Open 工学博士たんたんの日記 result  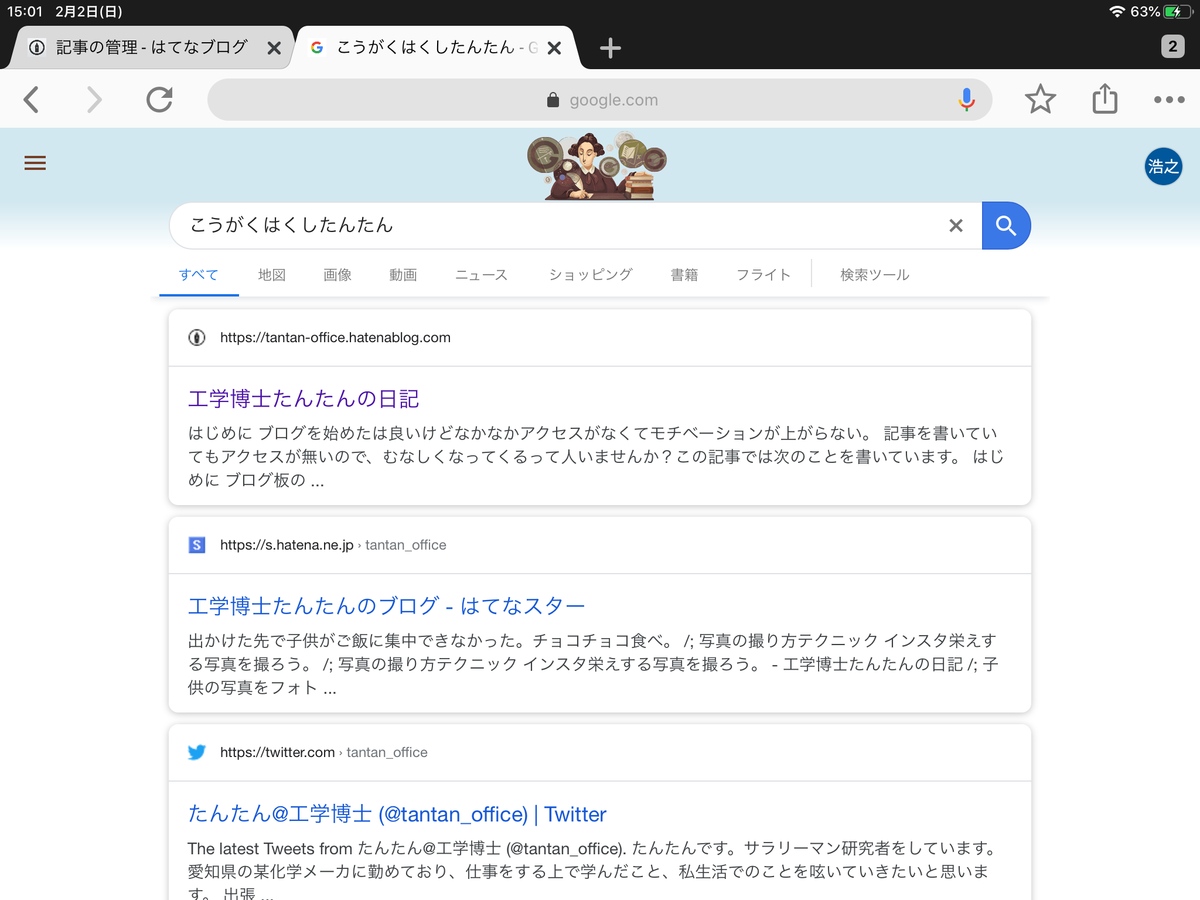click(x=304, y=399)
